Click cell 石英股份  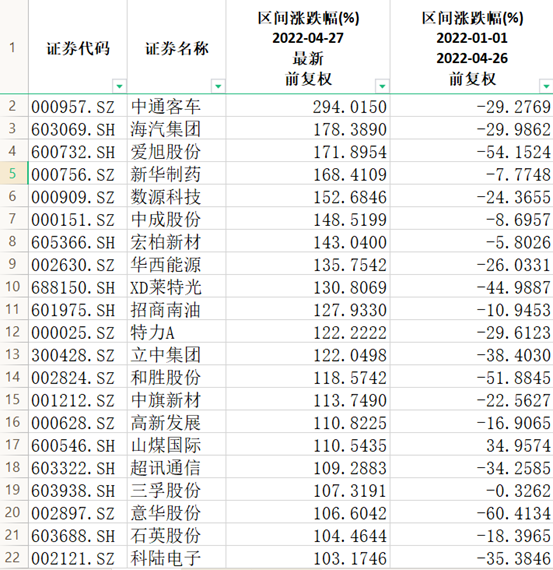[177, 535]
